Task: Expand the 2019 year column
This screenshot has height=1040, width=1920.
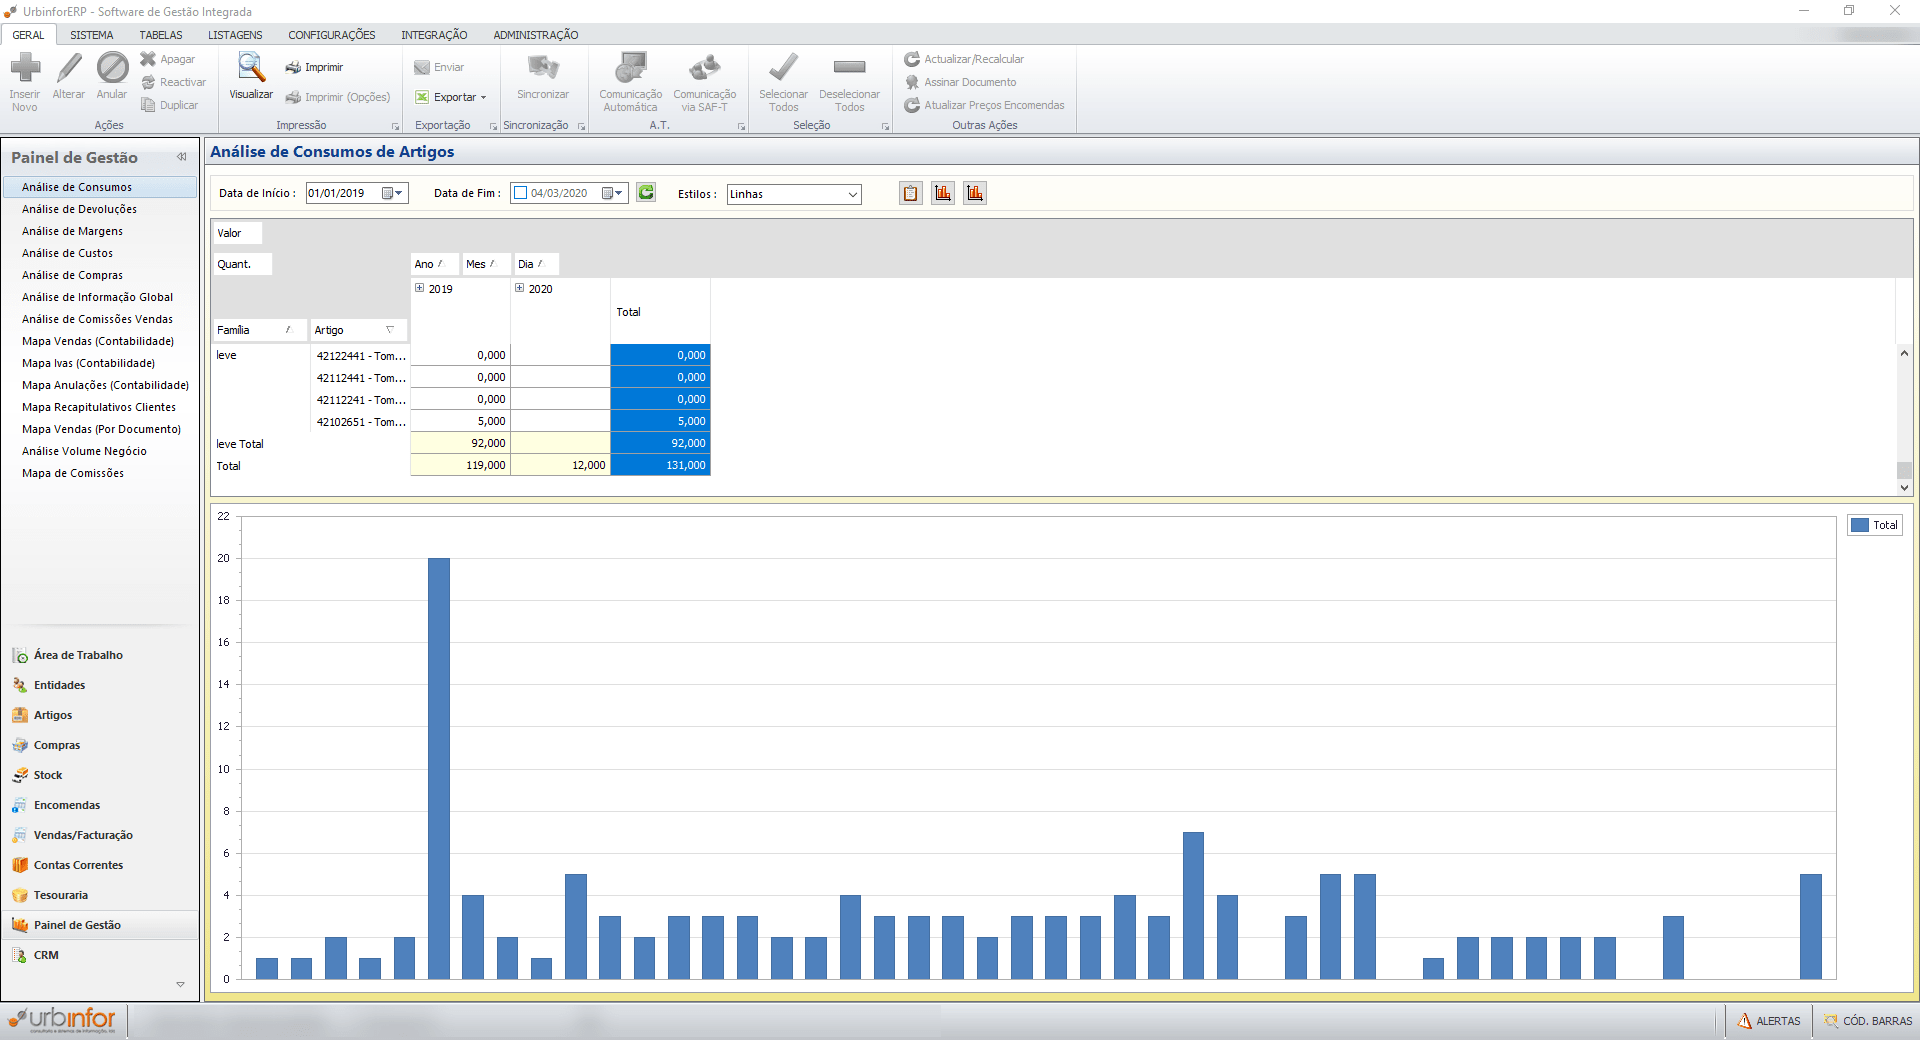Action: point(420,288)
